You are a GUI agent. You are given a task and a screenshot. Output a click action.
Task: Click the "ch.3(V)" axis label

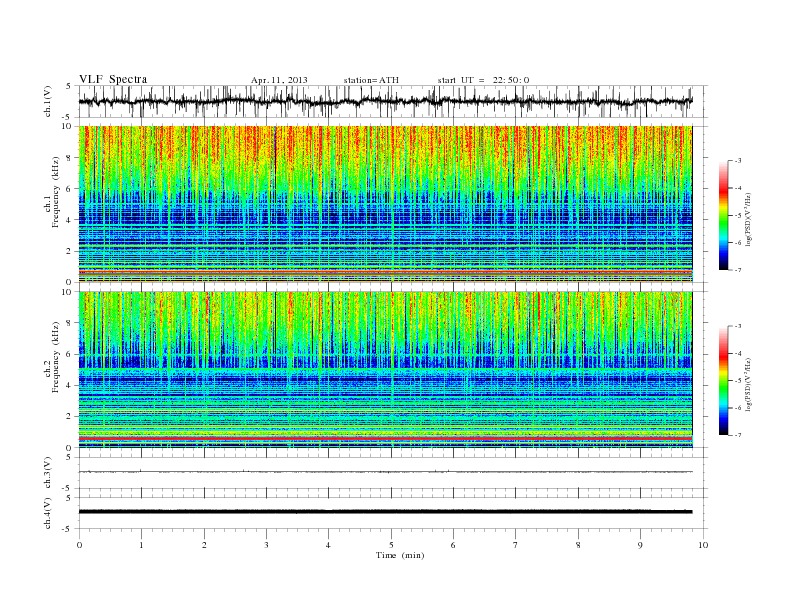pos(48,473)
